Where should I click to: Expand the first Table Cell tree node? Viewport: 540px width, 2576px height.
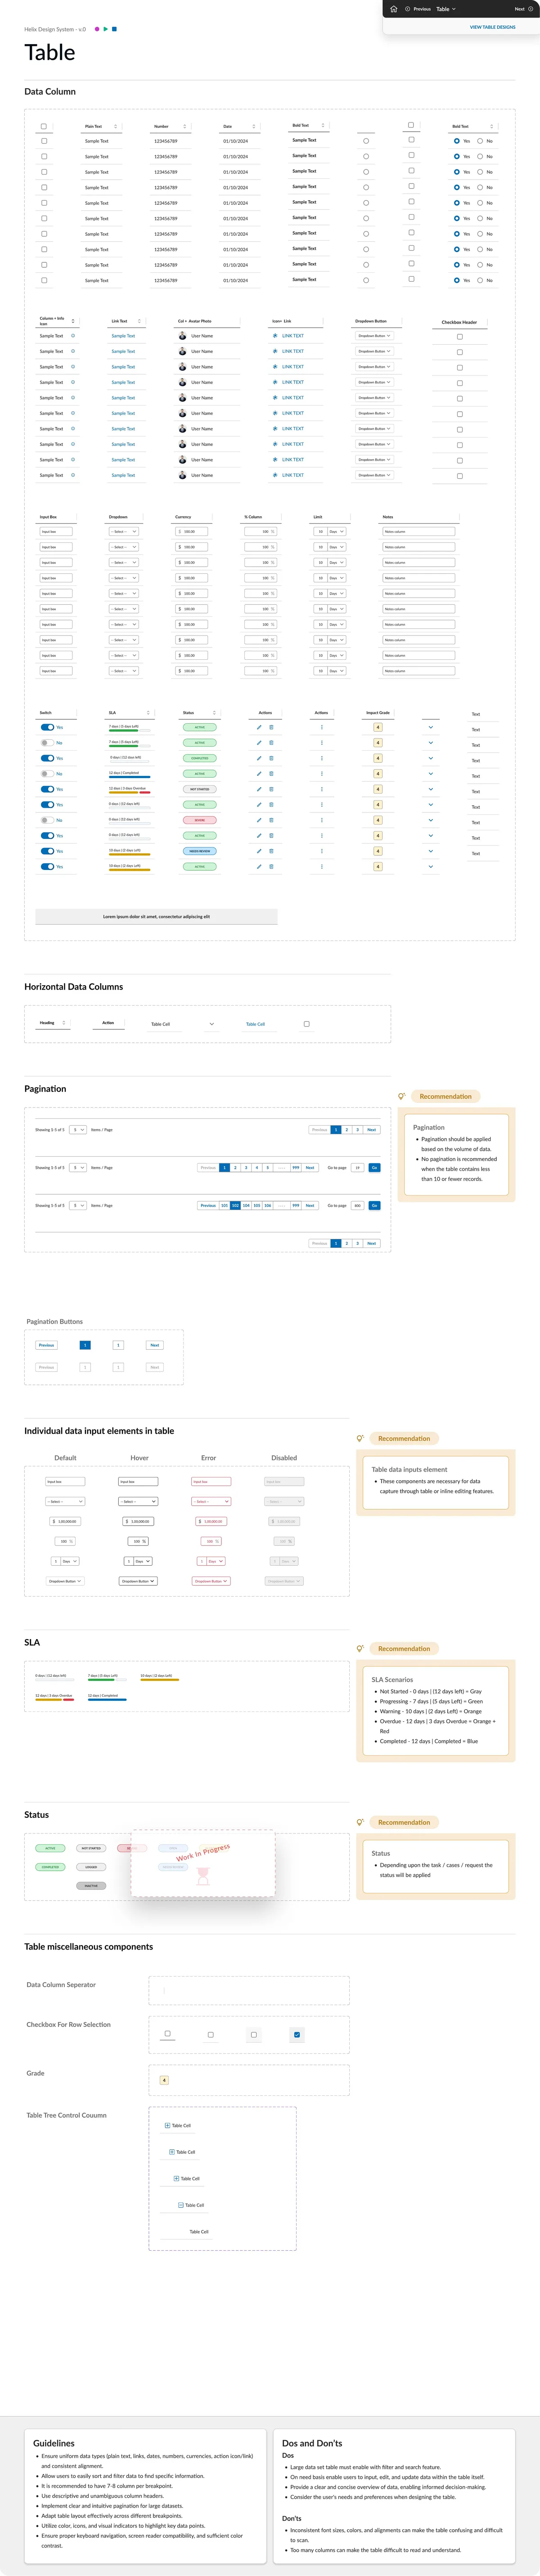(x=167, y=2125)
